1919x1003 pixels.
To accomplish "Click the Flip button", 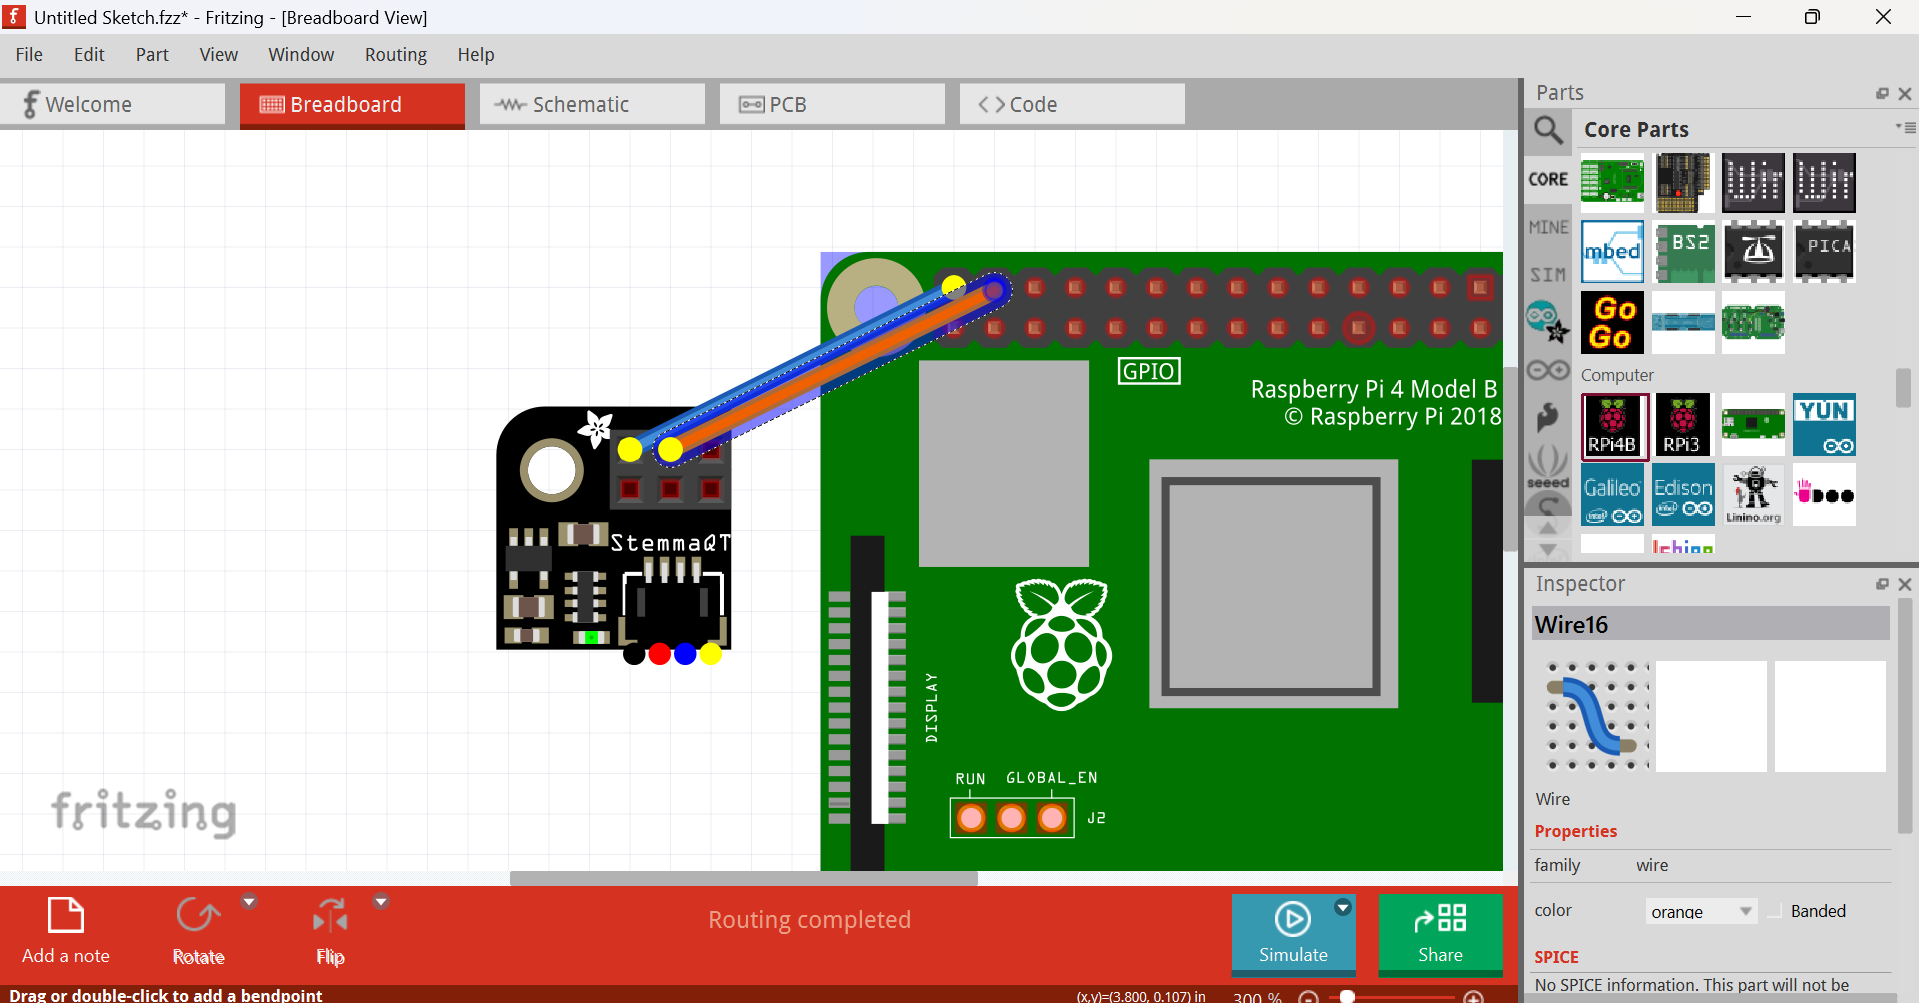I will [330, 931].
